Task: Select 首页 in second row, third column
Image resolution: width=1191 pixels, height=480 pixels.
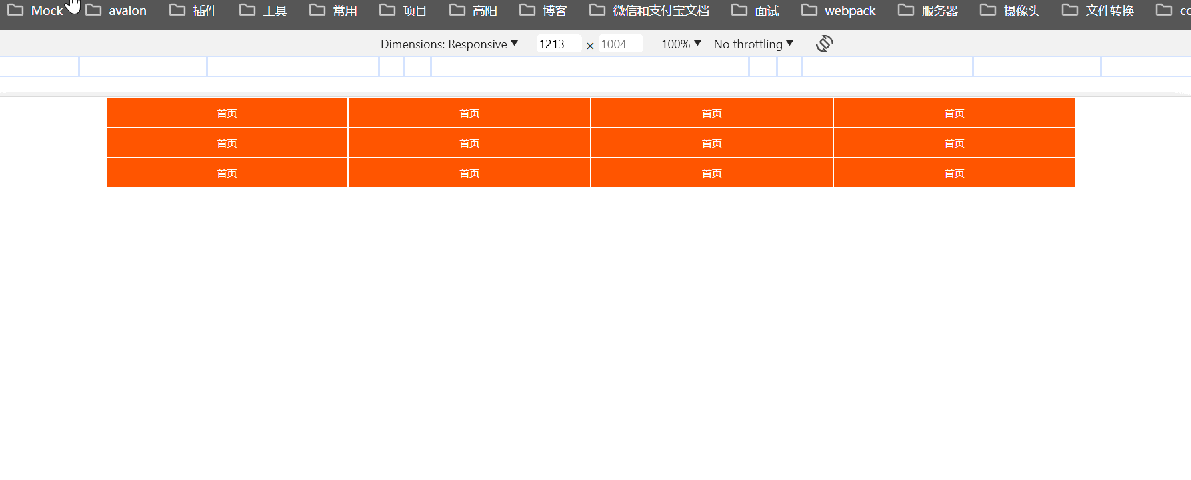Action: click(x=711, y=143)
